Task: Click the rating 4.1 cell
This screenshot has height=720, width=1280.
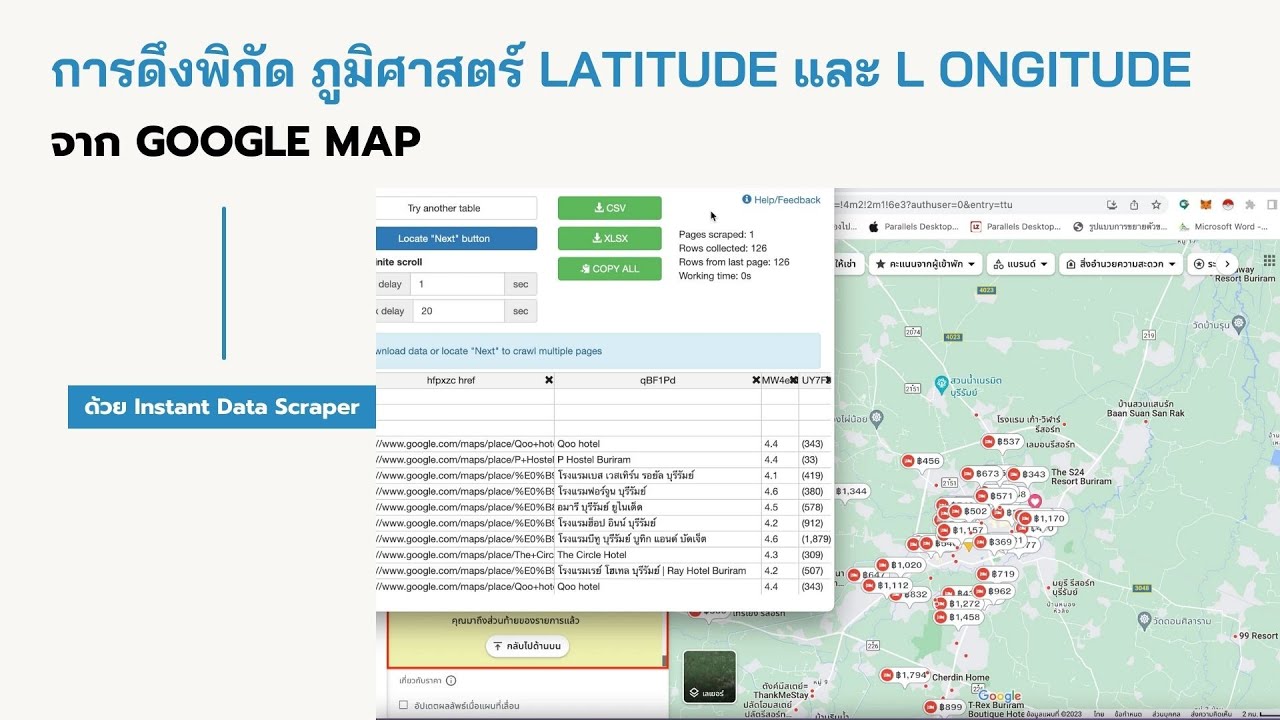Action: [780, 475]
